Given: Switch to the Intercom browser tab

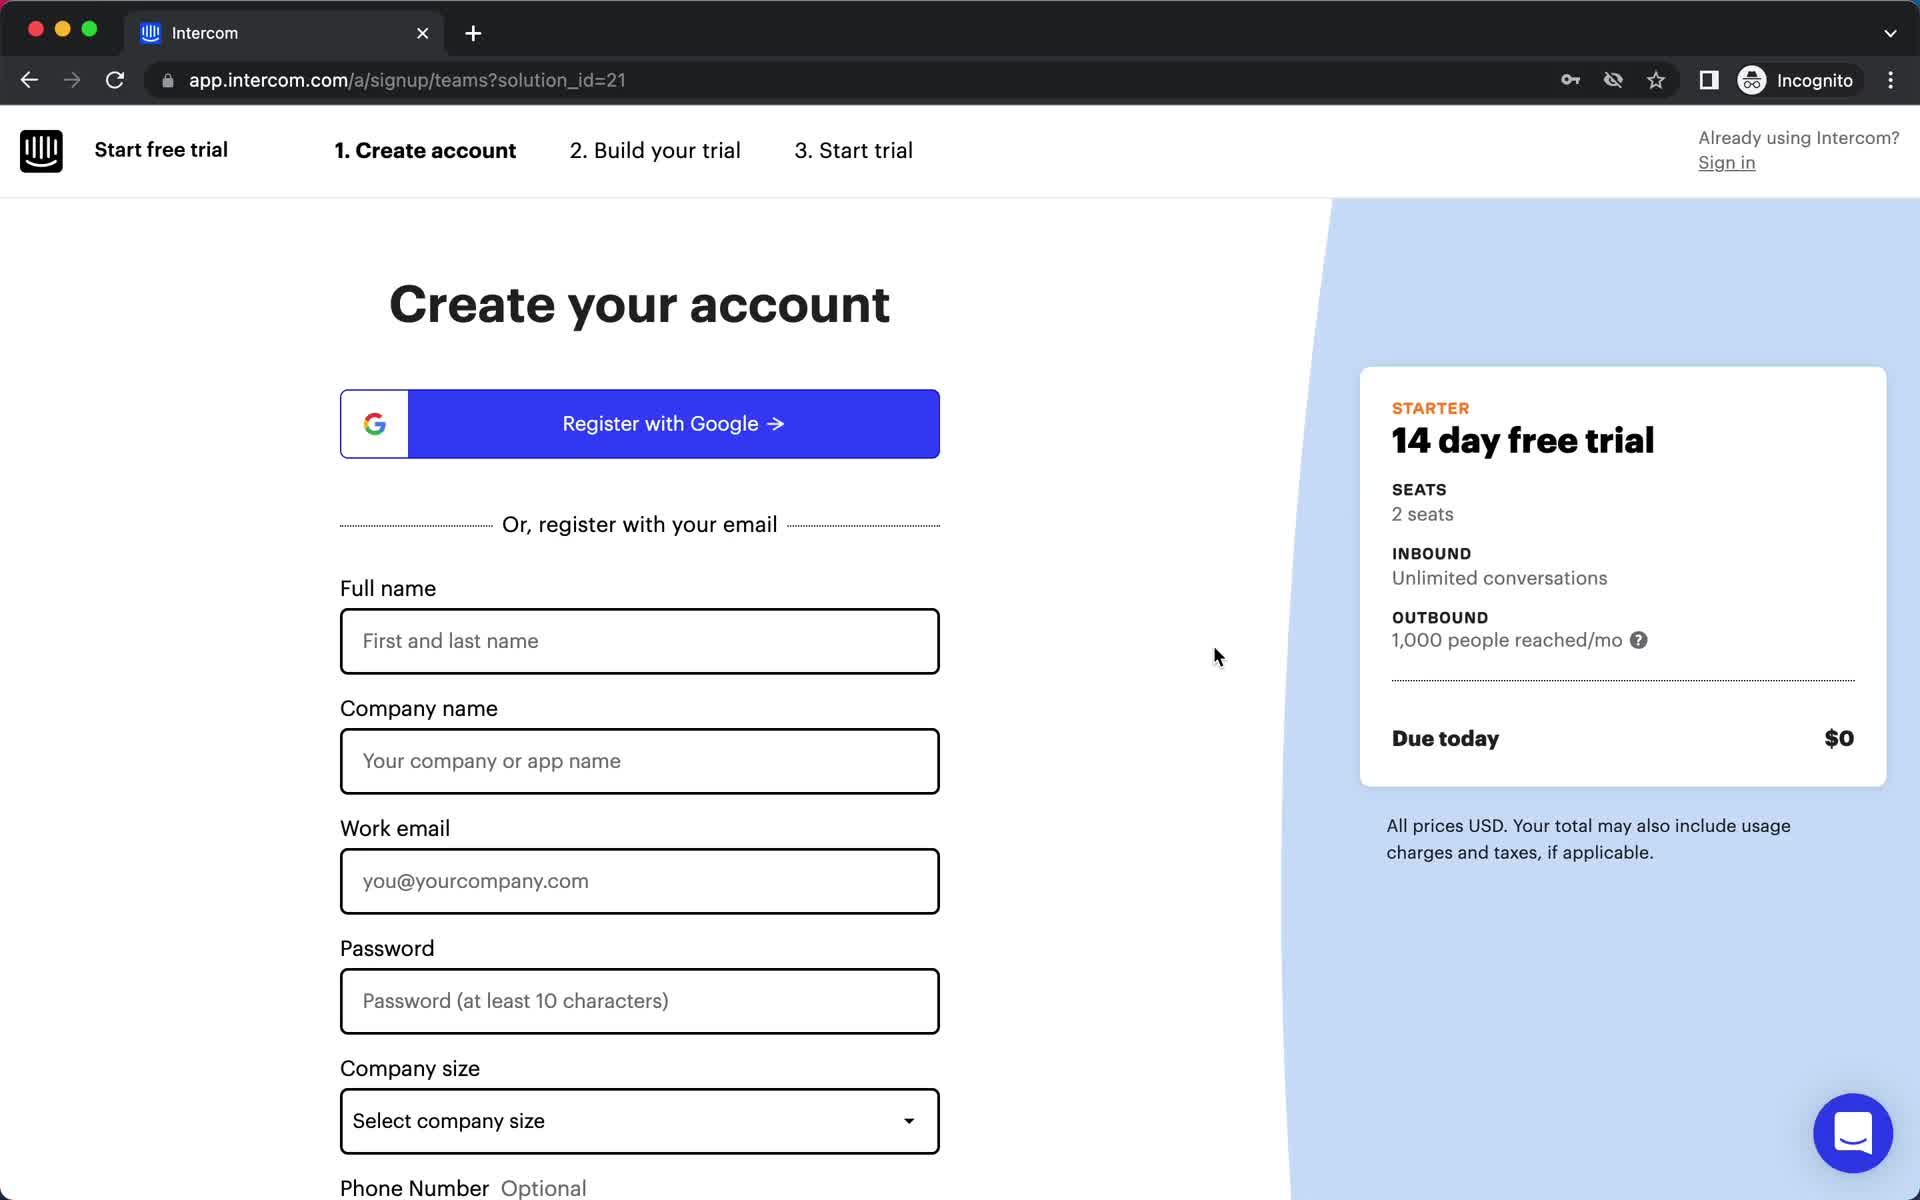Looking at the screenshot, I should pyautogui.click(x=284, y=33).
